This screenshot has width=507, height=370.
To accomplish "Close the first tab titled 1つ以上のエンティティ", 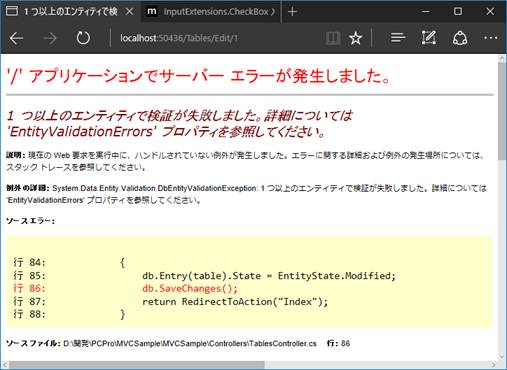I will [x=129, y=12].
